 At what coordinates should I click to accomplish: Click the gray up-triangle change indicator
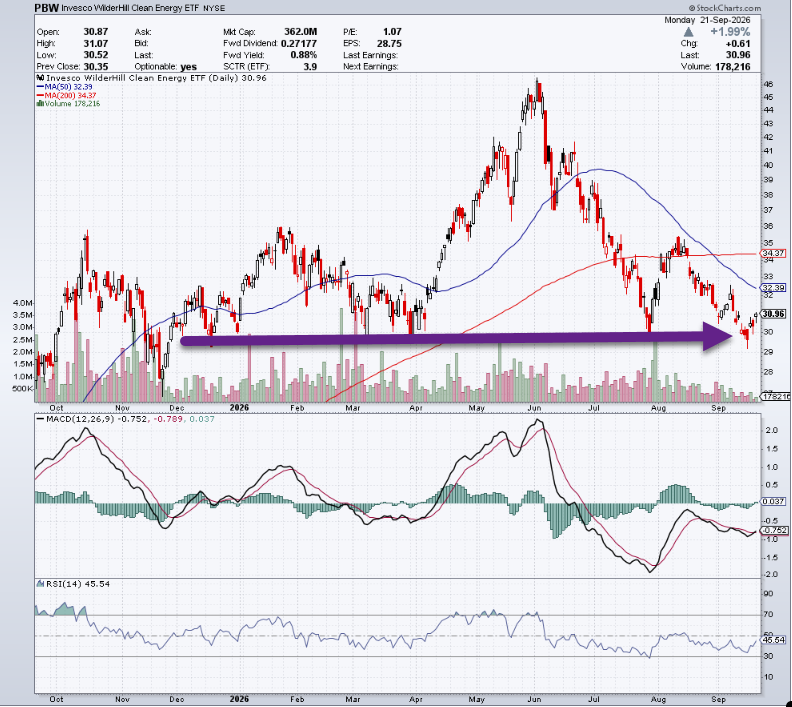pyautogui.click(x=688, y=32)
